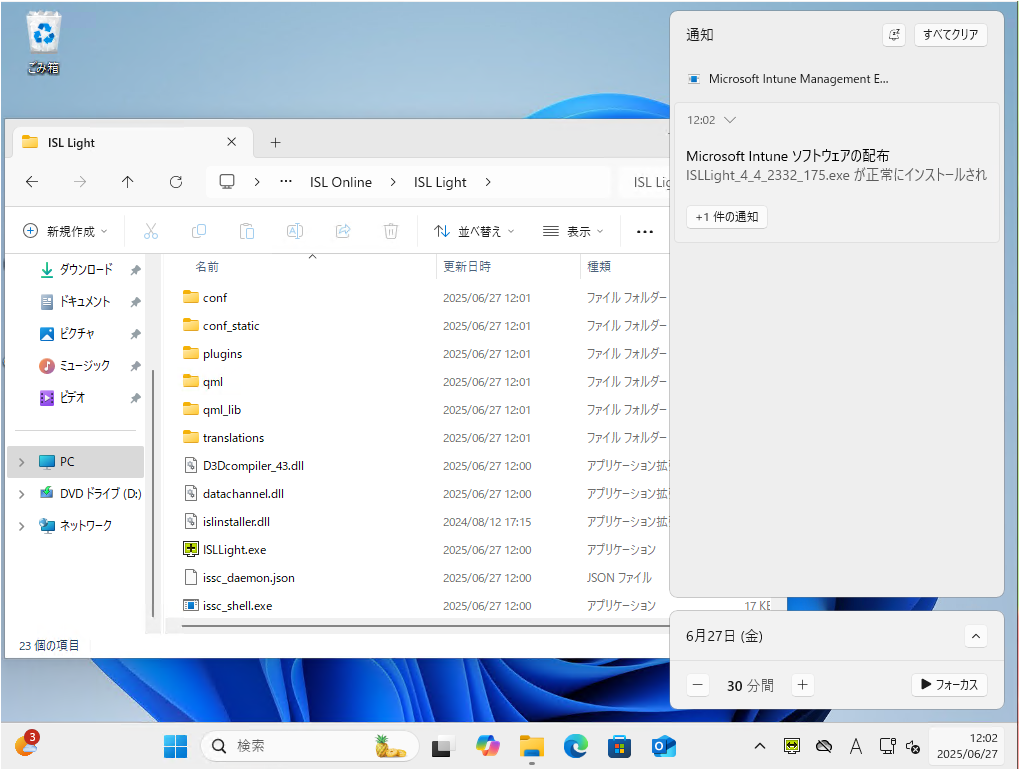1020x770 pixels.
Task: Open File Explorer taskbar icon
Action: click(x=531, y=746)
